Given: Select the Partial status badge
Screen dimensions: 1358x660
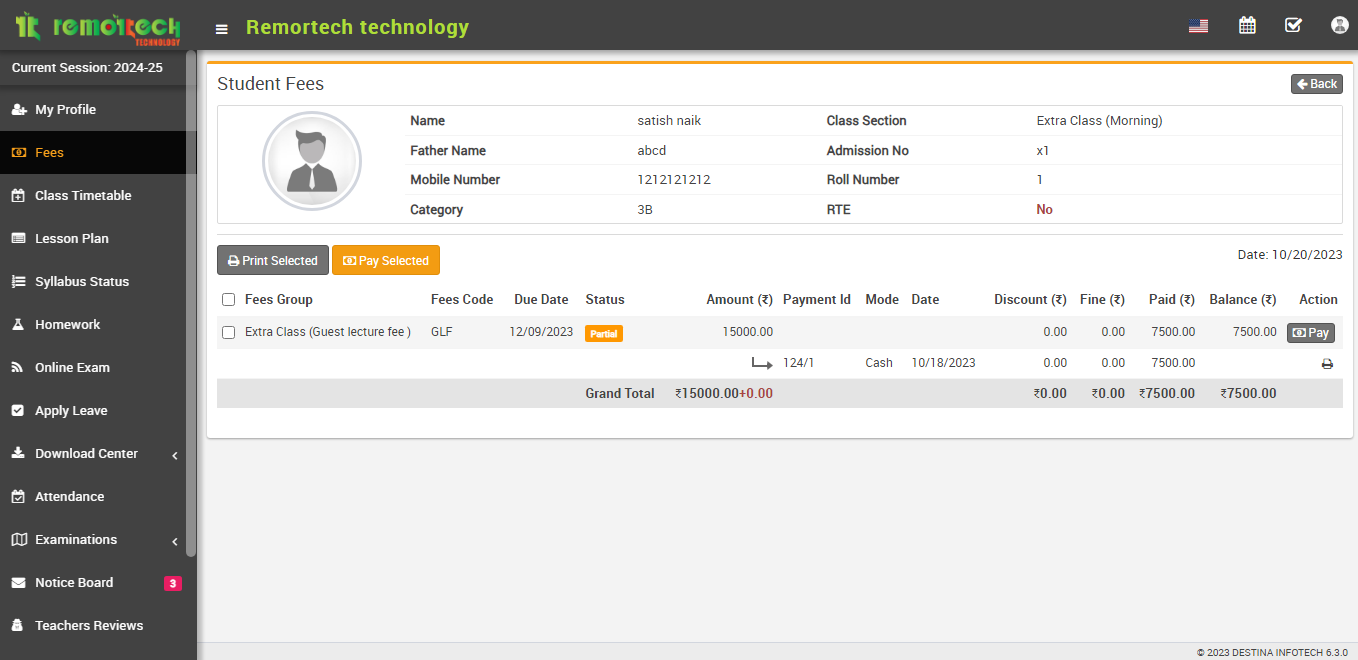Looking at the screenshot, I should [604, 332].
